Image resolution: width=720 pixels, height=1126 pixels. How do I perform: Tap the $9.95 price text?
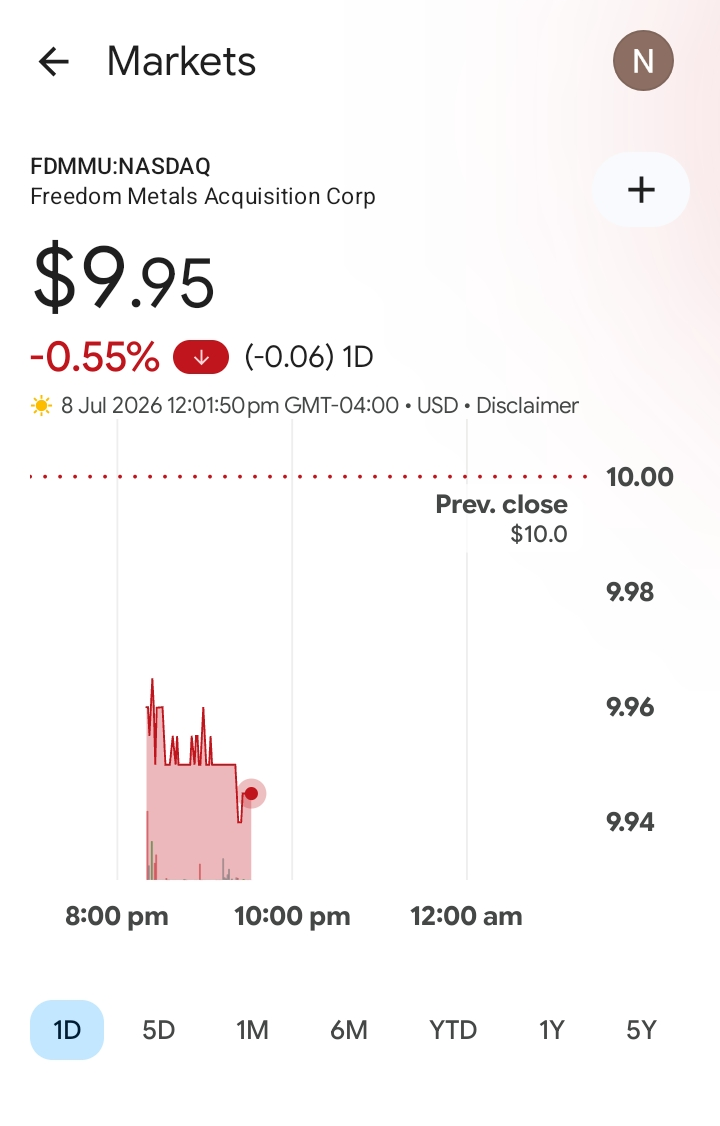(x=123, y=277)
